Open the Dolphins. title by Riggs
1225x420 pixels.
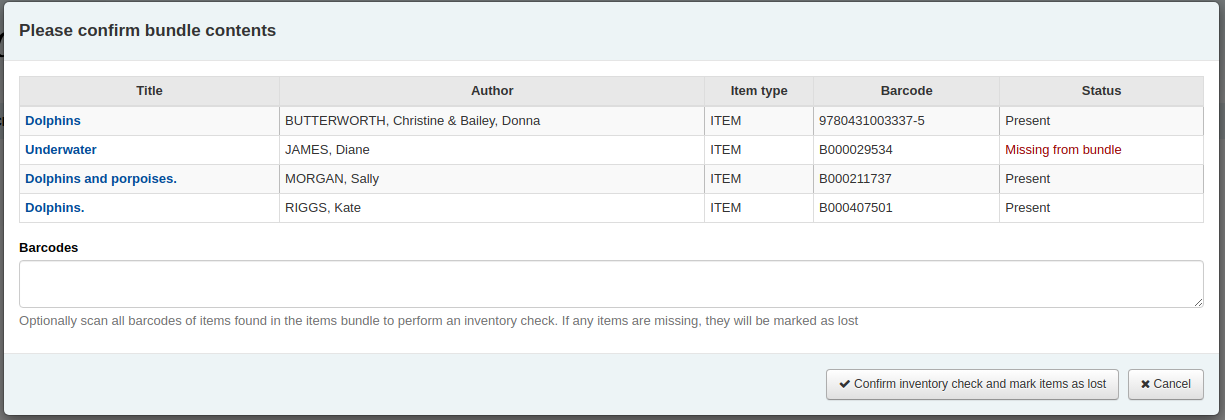[55, 208]
